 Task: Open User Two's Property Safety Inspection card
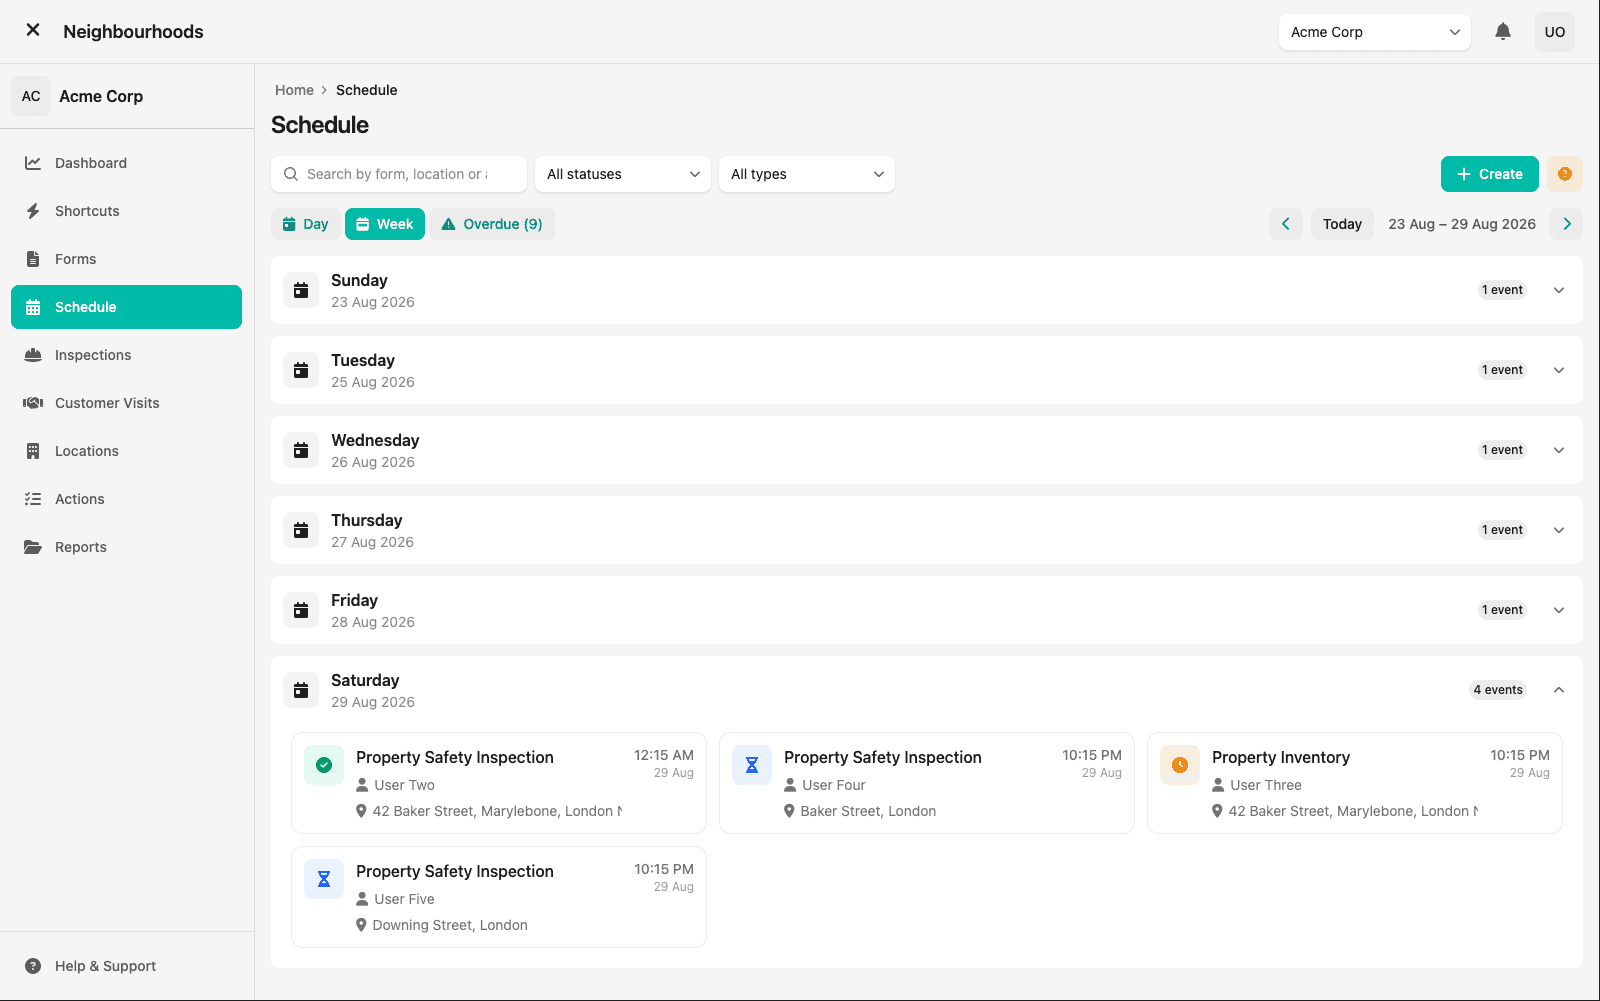coord(499,783)
